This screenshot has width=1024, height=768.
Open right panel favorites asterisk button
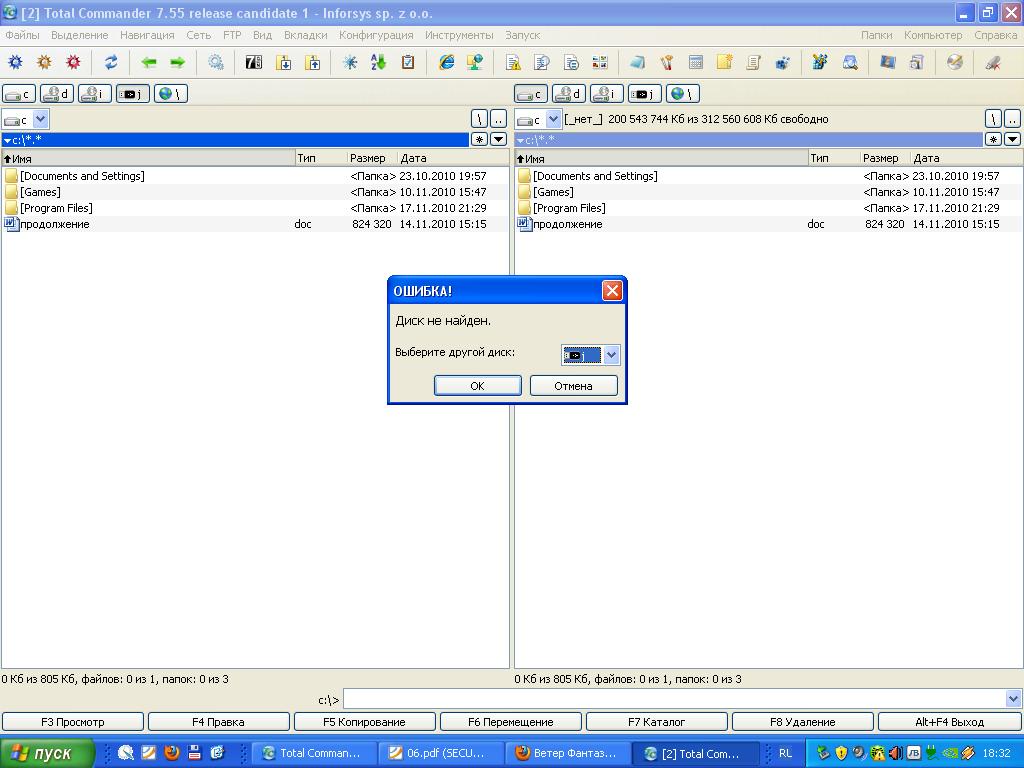coord(993,139)
